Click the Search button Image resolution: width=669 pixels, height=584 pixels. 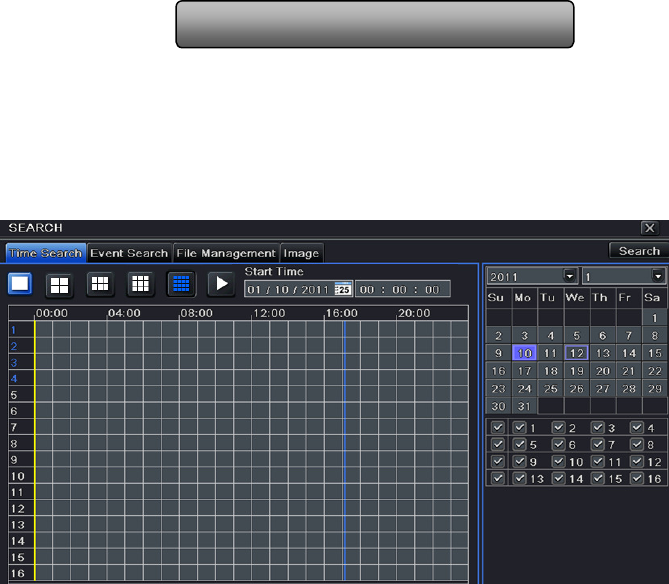tap(638, 251)
